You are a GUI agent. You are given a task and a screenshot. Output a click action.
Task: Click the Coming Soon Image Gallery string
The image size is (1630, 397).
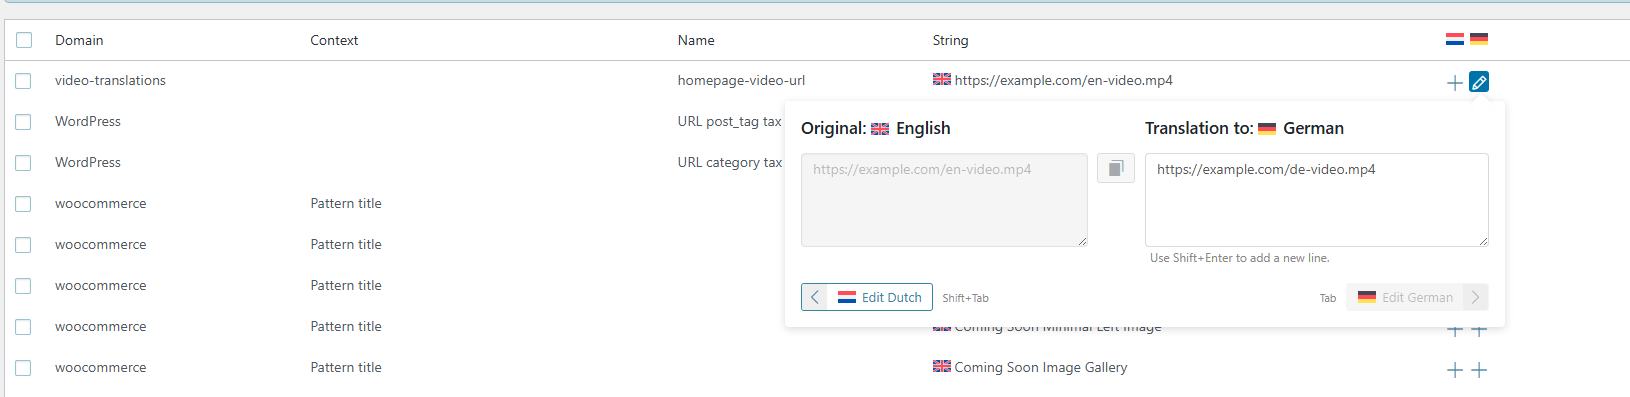click(1041, 367)
